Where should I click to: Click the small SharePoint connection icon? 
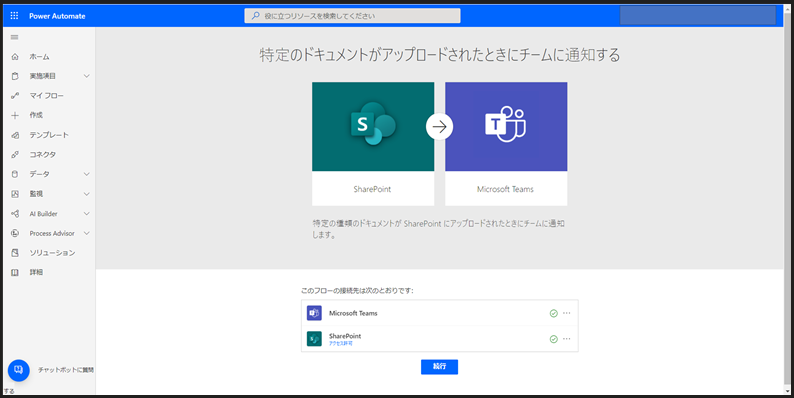[314, 339]
